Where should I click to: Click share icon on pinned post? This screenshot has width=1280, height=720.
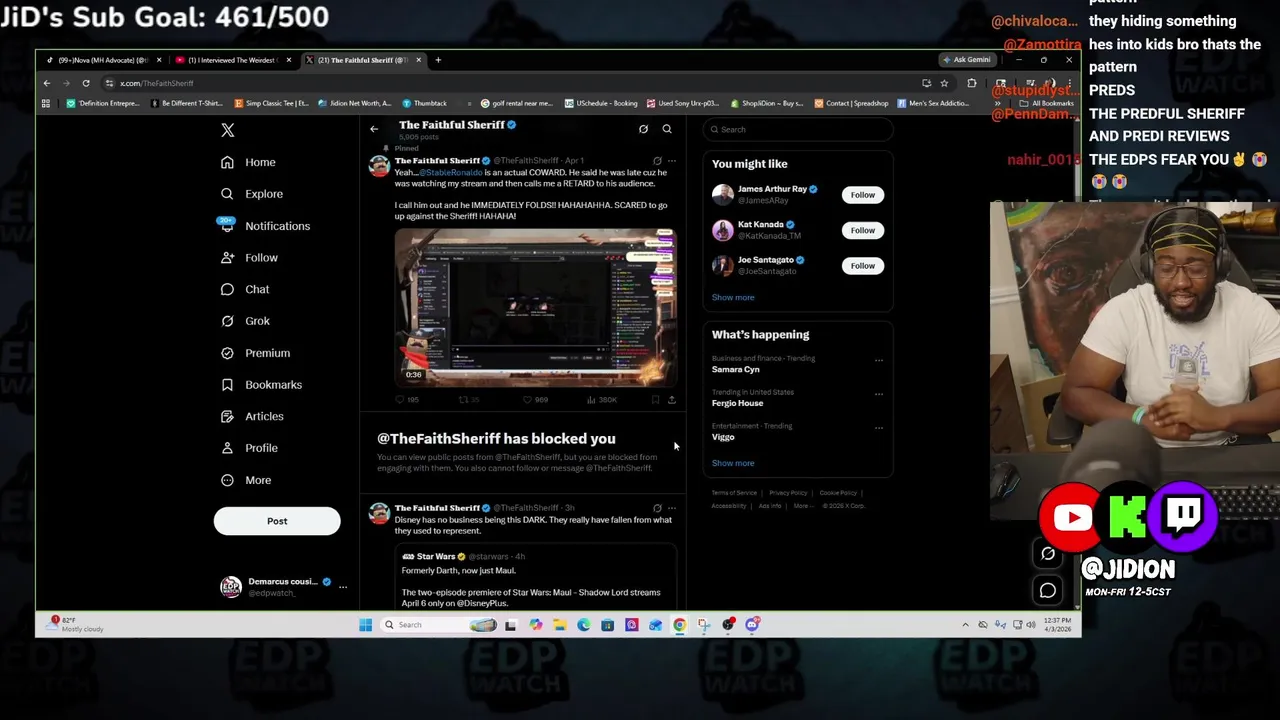(x=671, y=400)
